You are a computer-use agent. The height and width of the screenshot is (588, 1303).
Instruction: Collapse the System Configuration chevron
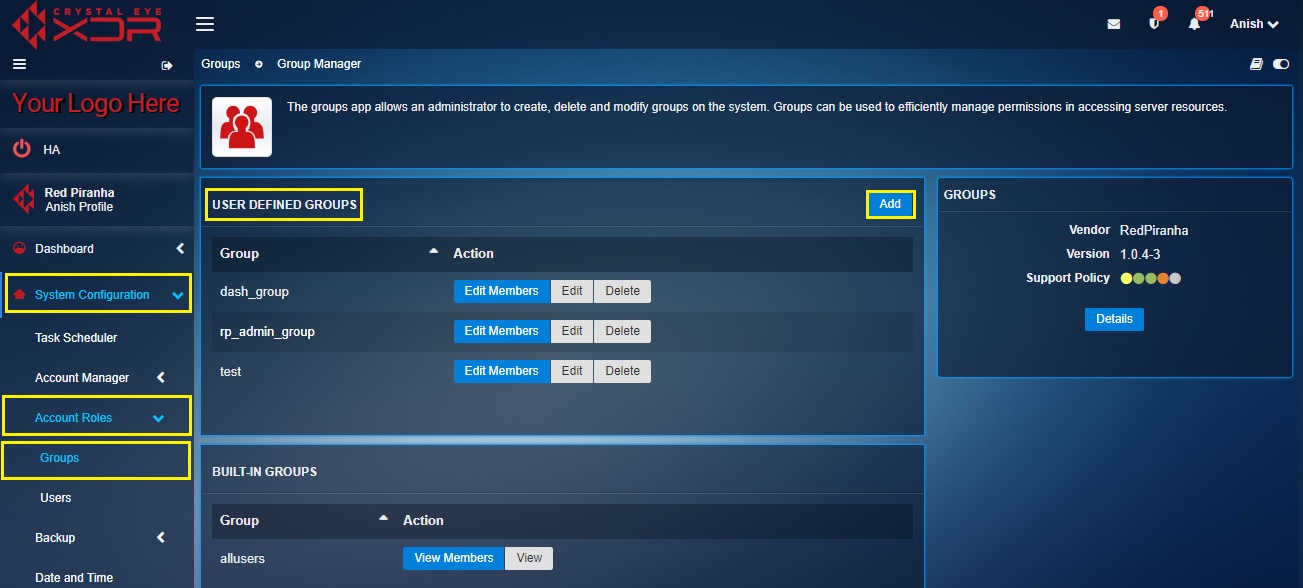[178, 295]
